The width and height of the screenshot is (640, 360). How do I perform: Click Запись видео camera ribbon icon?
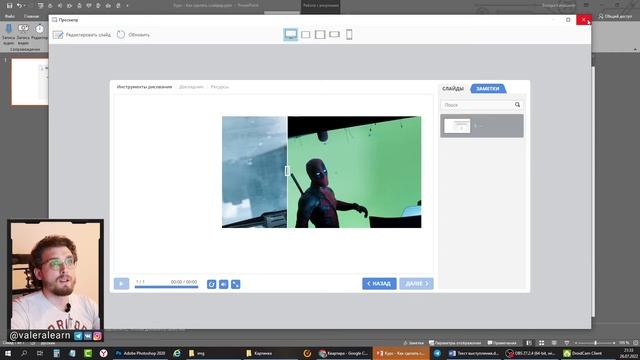23,29
